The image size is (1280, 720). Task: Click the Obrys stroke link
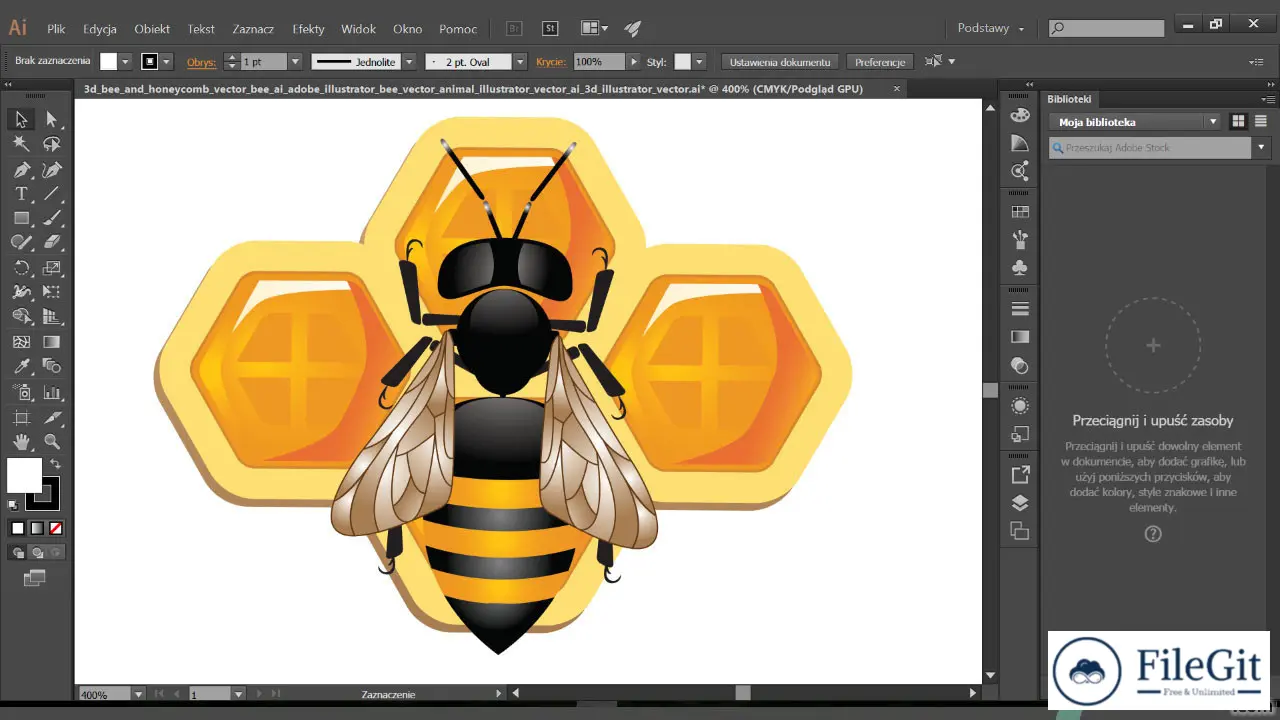click(200, 62)
